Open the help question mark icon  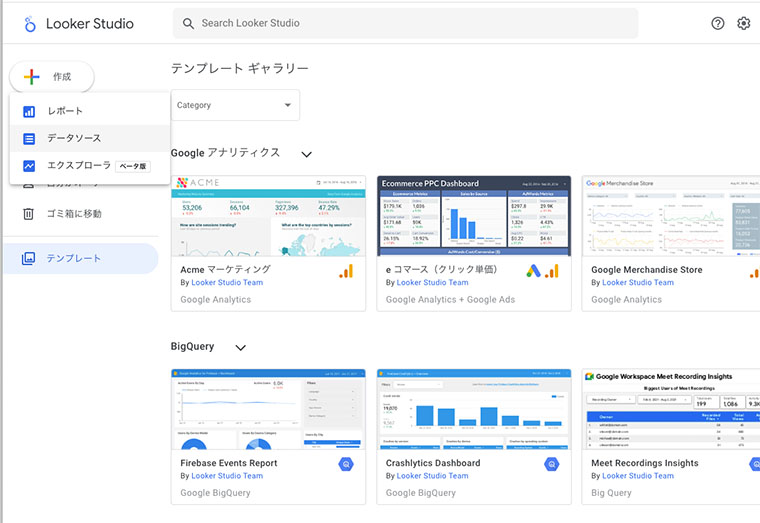(718, 23)
